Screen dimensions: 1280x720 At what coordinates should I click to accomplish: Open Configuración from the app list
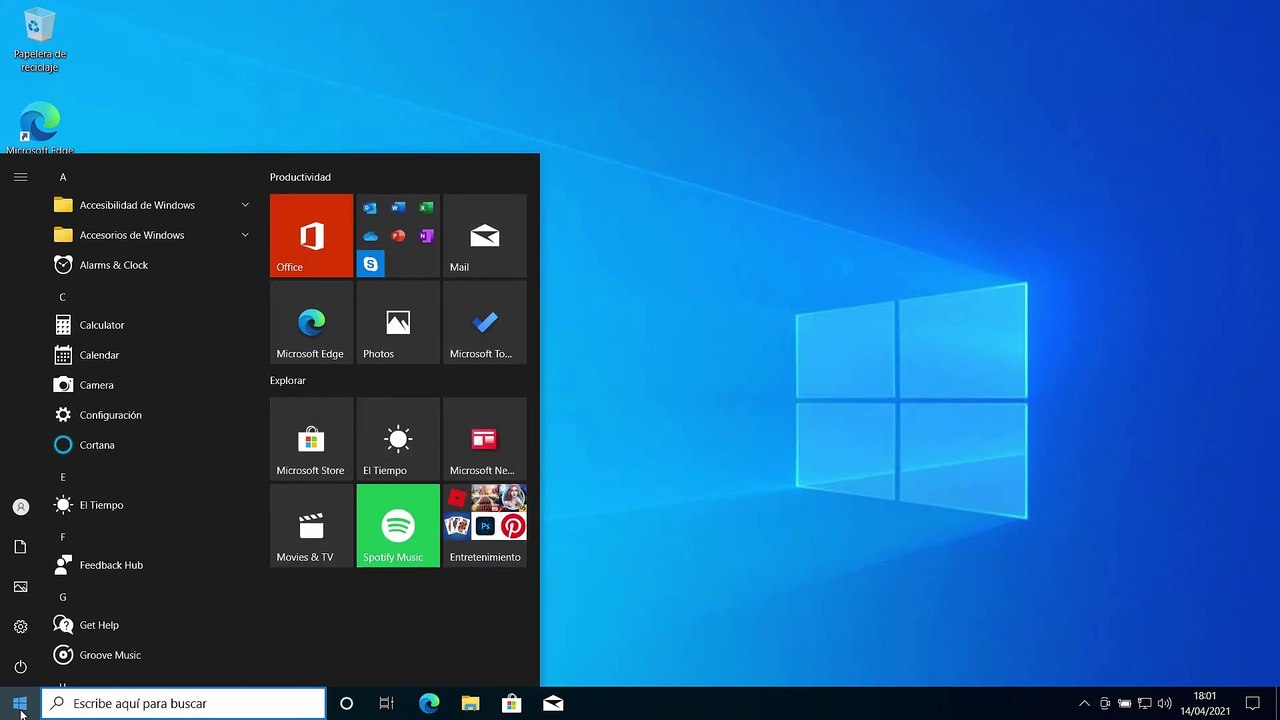coord(150,415)
